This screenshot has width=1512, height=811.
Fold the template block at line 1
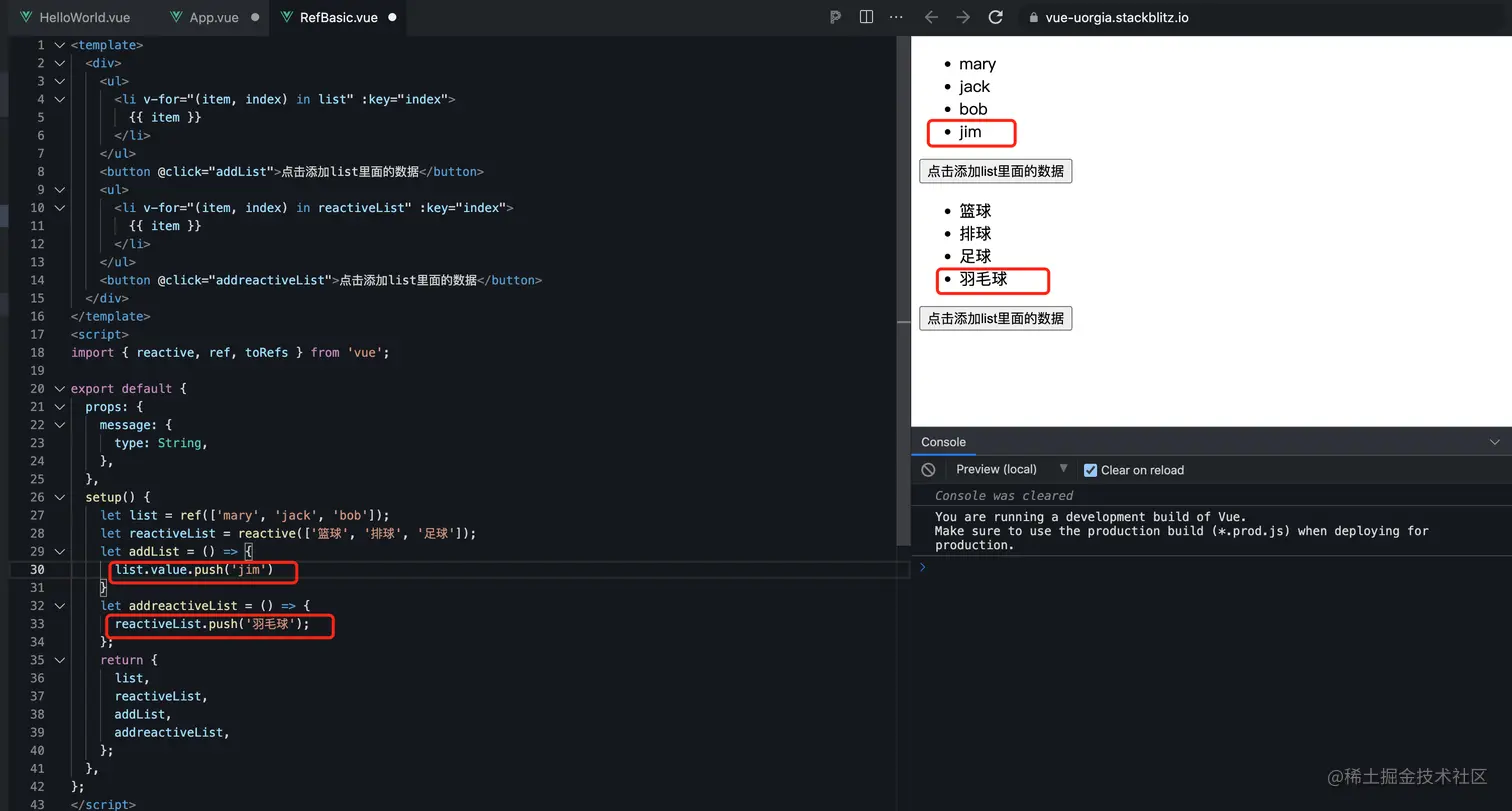[x=60, y=45]
